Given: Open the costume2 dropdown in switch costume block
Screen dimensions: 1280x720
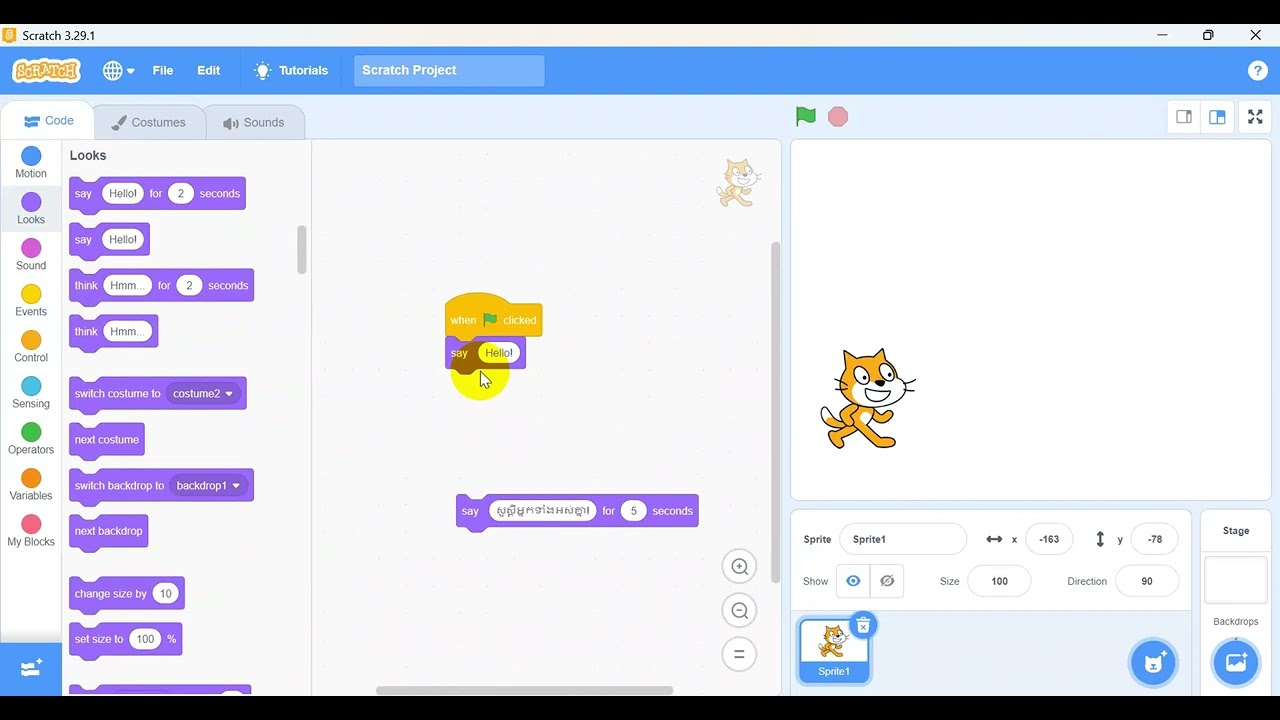Looking at the screenshot, I should [x=203, y=394].
